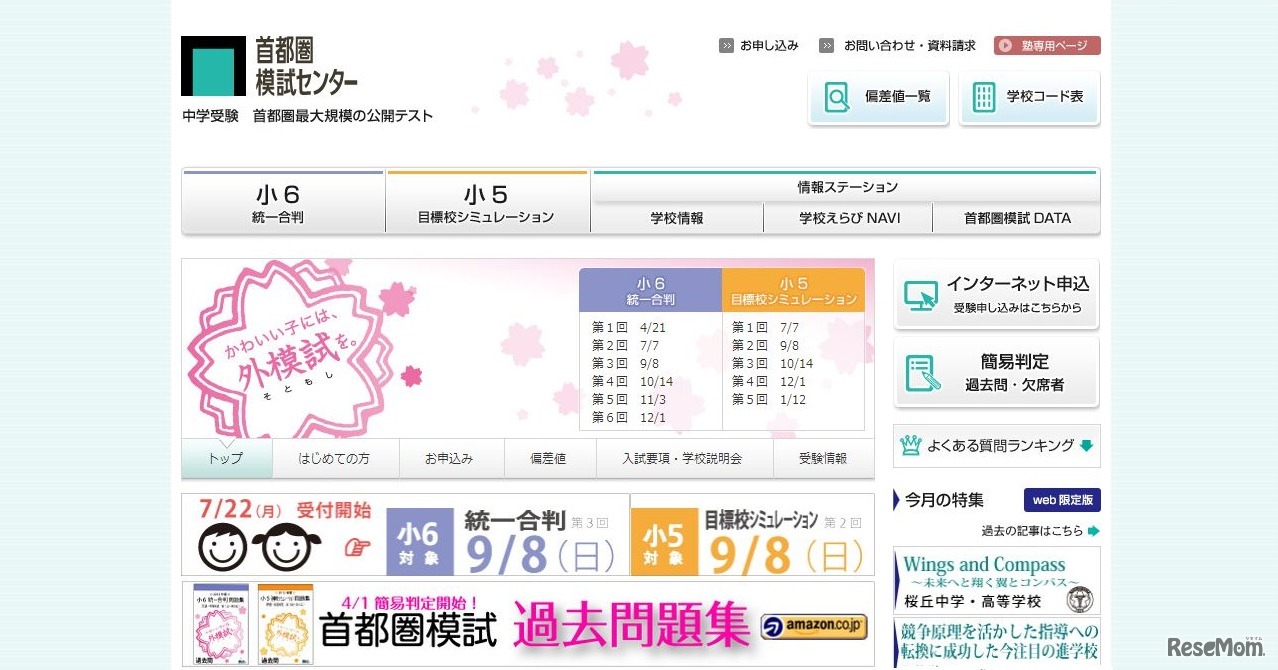
Task: Switch to the 受験情報 tab
Action: pos(823,458)
